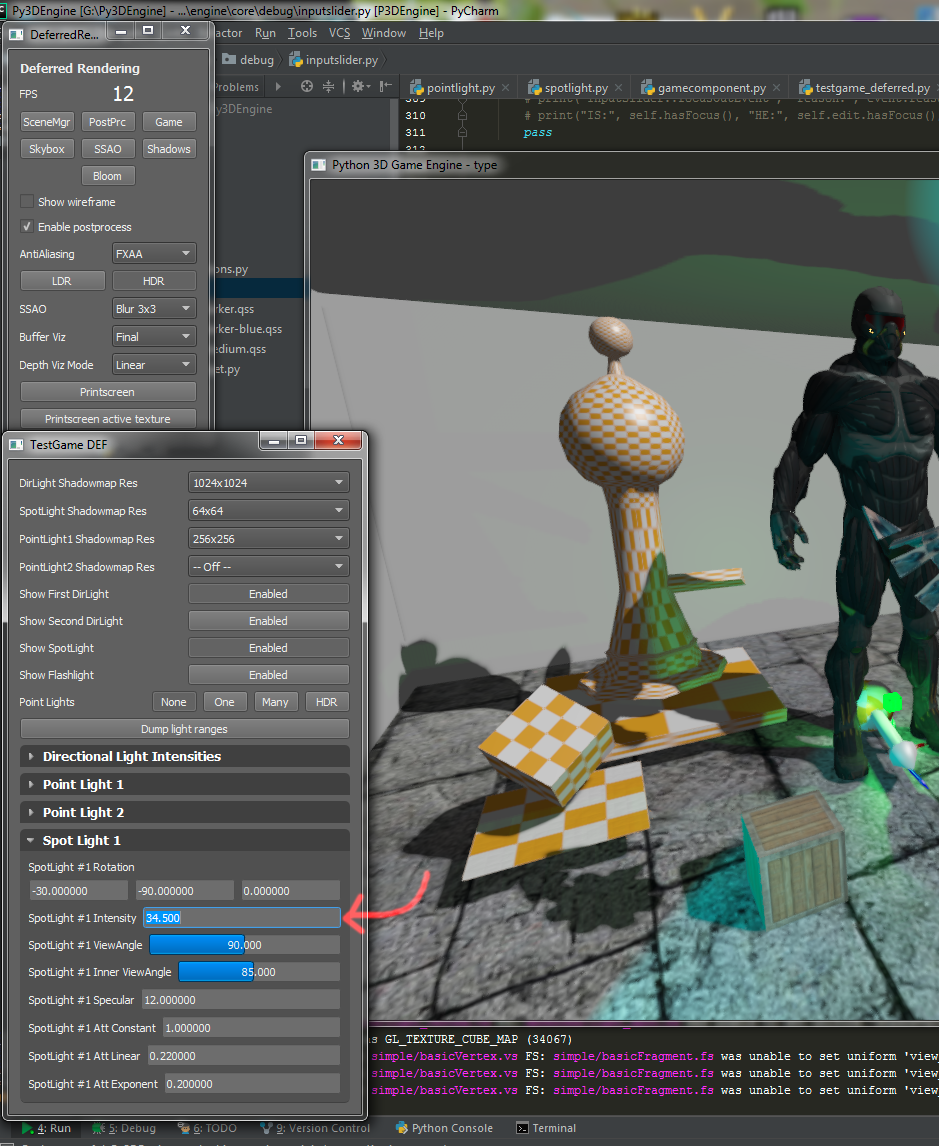Toggle Show SpotLight Enabled button
Image resolution: width=939 pixels, height=1146 pixels.
(268, 648)
